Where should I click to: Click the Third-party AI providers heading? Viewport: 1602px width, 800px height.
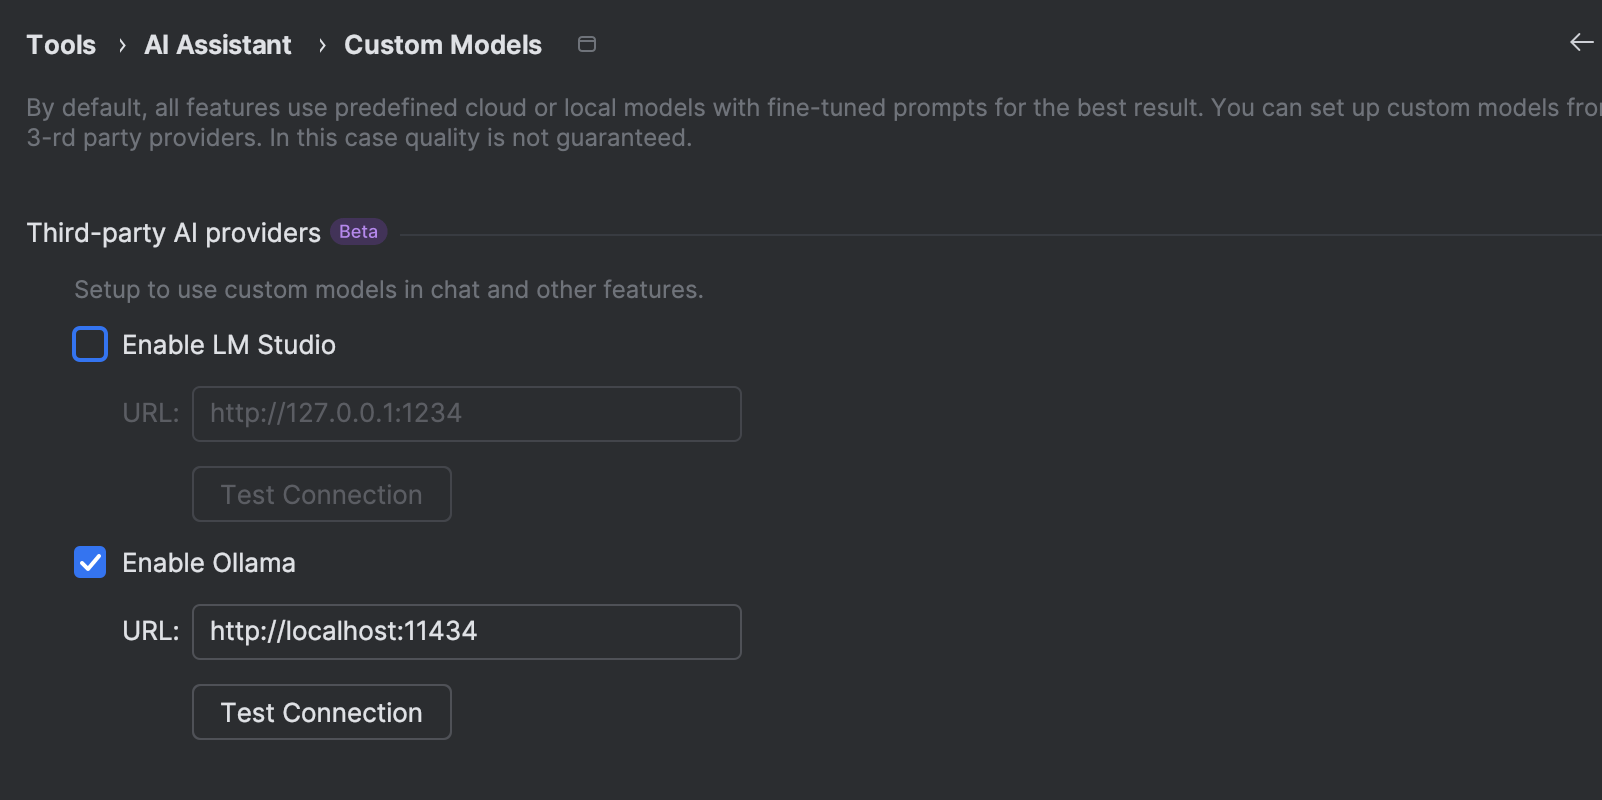173,233
